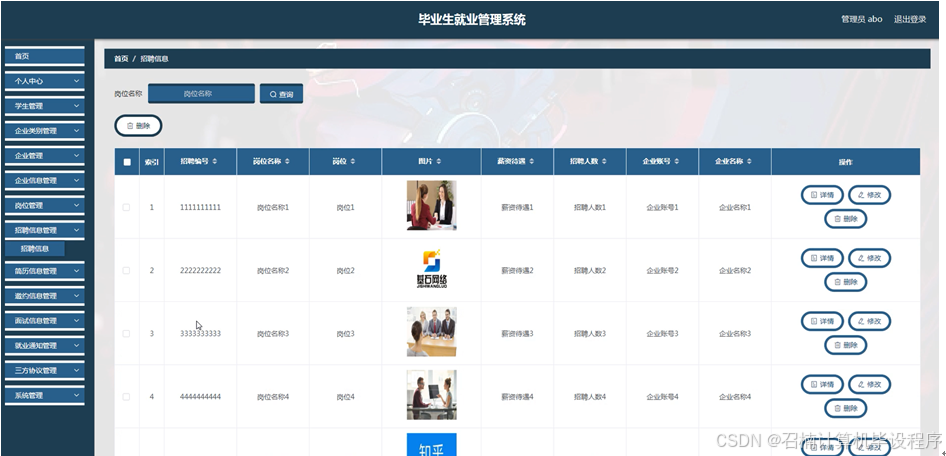Image resolution: width=946 pixels, height=456 pixels.
Task: Click 修改 button for row 1
Action: click(869, 195)
